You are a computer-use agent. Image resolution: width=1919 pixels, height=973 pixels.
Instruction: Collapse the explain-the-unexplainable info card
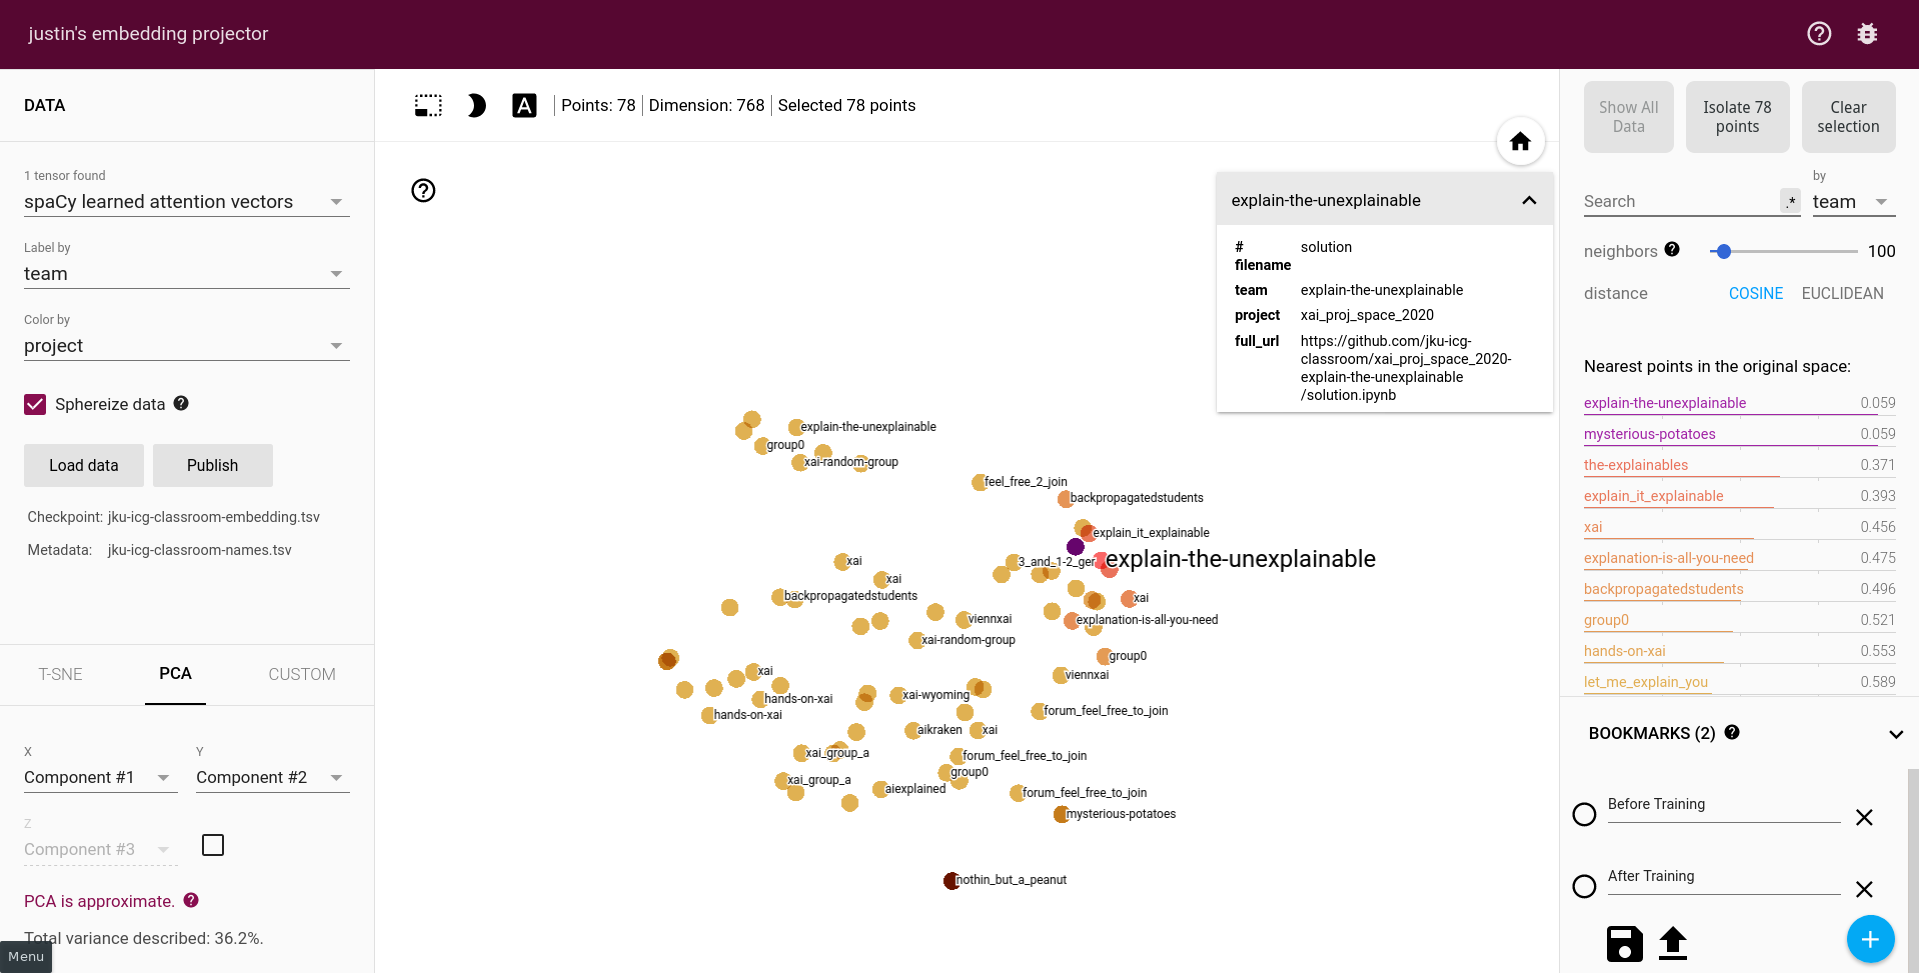[x=1529, y=201]
